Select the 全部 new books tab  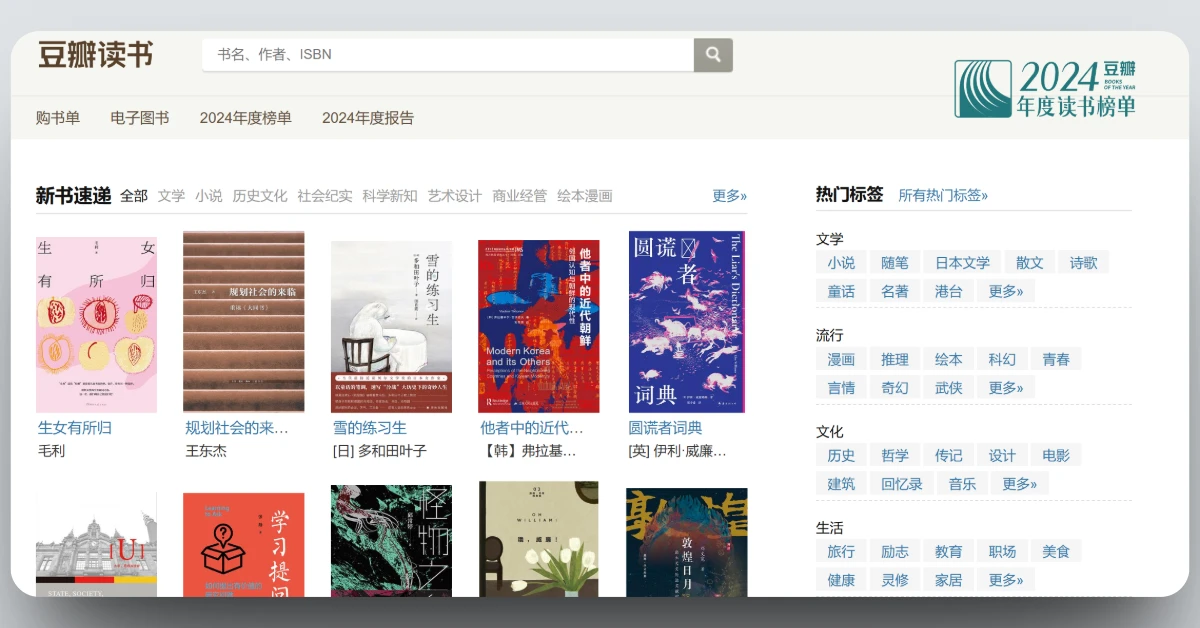(x=134, y=196)
